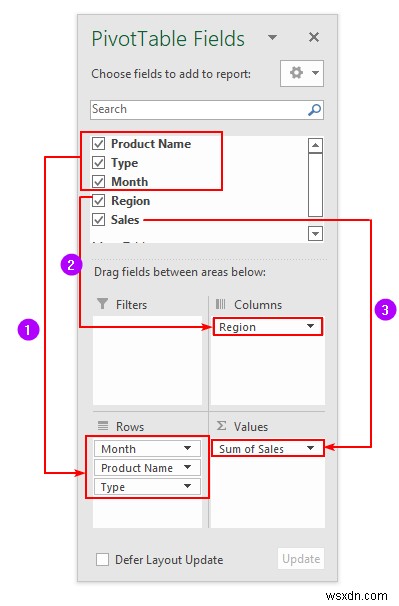Uncheck the Type field checkbox

(x=99, y=163)
